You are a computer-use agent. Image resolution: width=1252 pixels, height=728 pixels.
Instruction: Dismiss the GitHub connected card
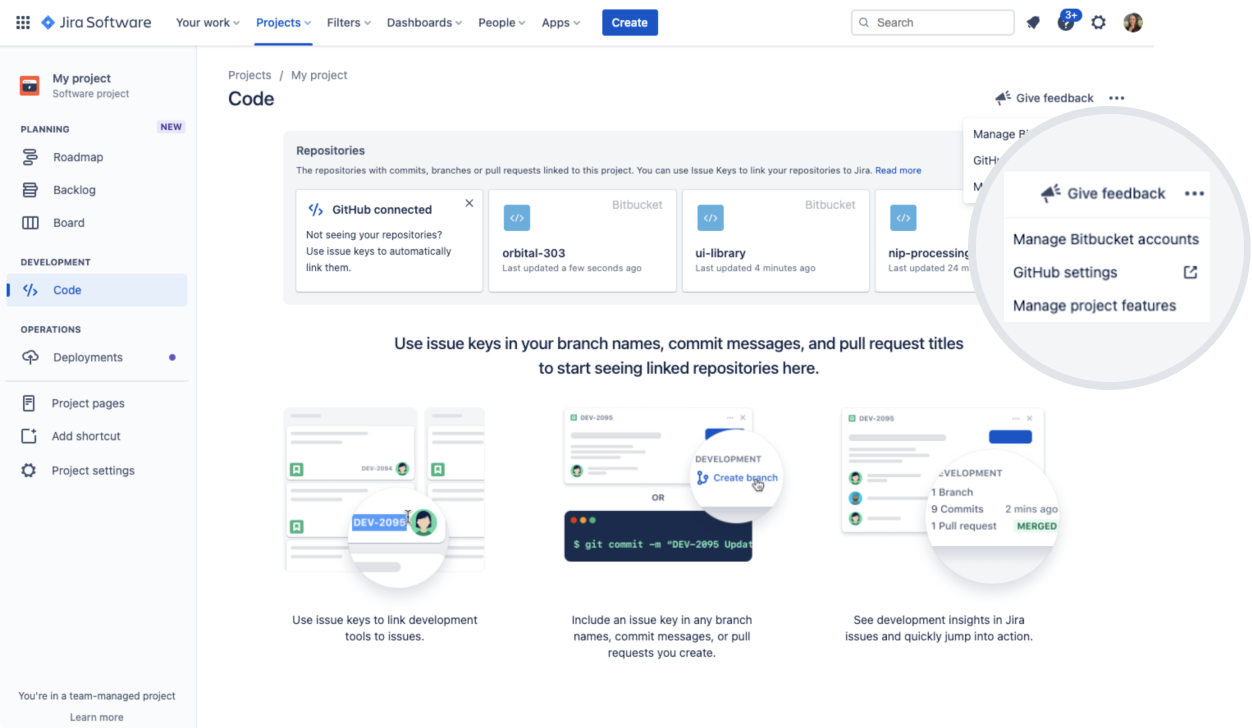tap(469, 203)
